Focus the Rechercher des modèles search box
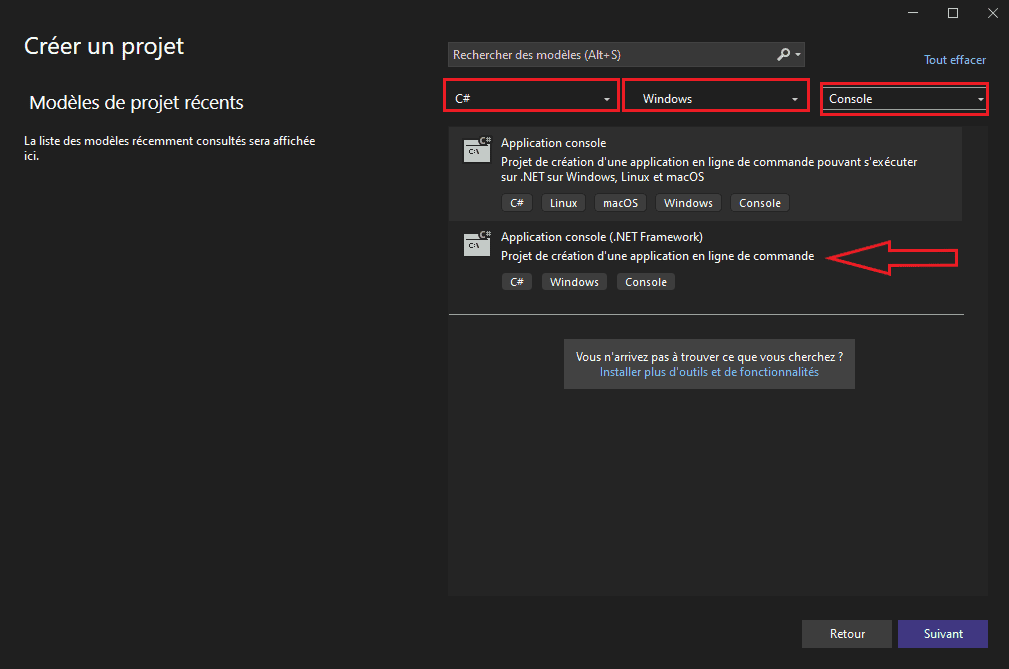 [x=626, y=55]
